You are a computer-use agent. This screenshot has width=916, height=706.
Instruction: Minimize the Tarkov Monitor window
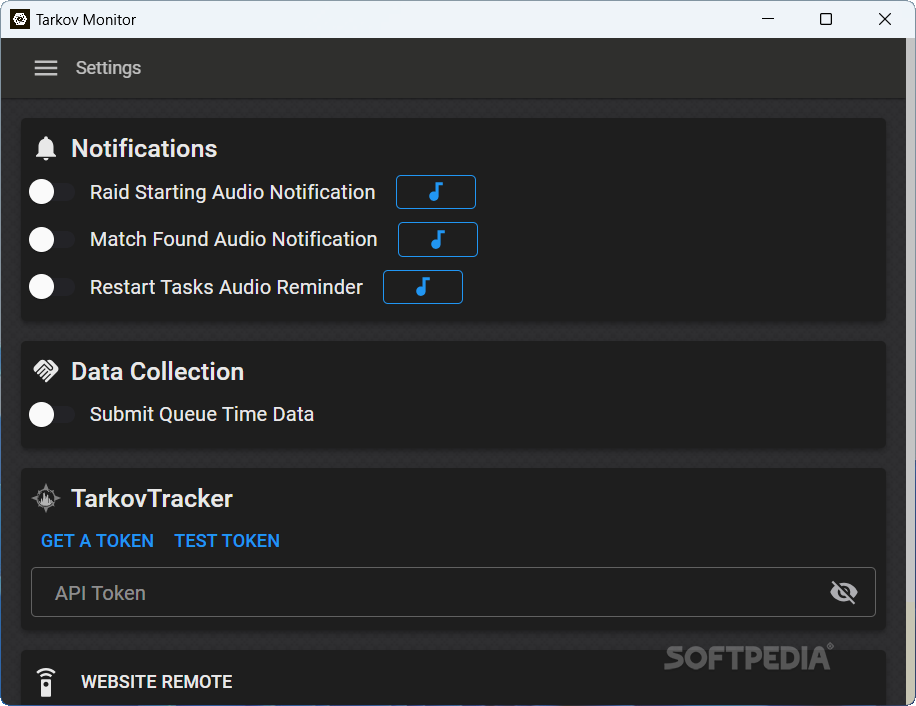768,19
